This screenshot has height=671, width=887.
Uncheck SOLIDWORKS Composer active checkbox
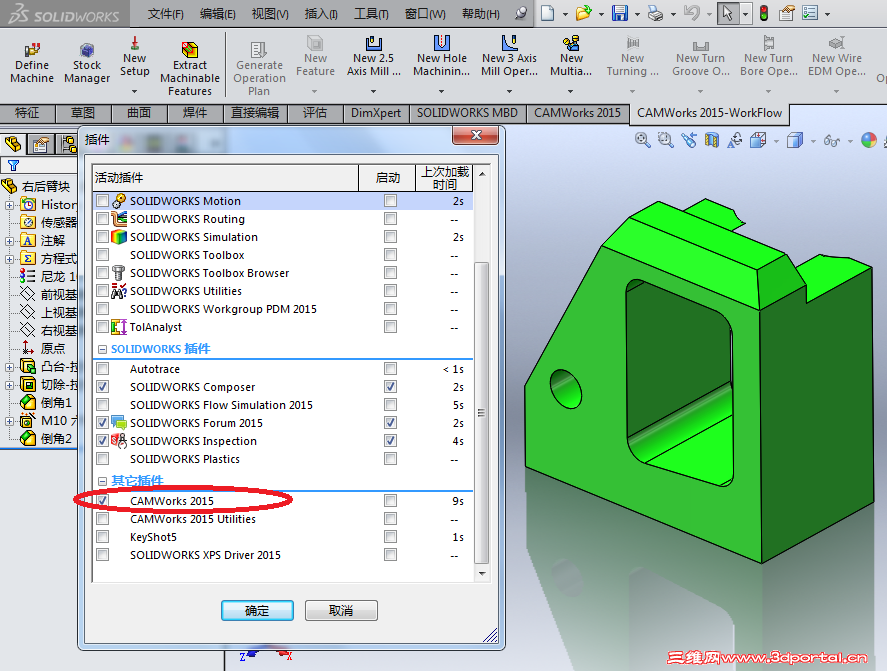[102, 387]
